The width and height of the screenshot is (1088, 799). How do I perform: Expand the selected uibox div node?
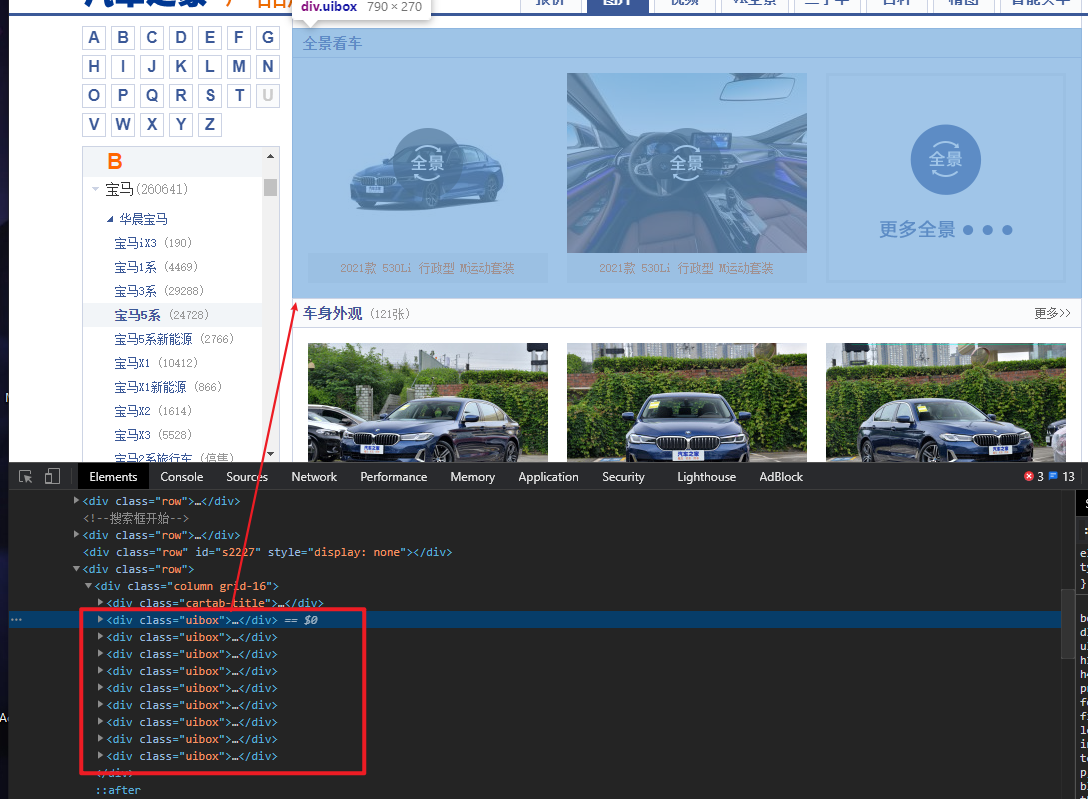click(101, 619)
